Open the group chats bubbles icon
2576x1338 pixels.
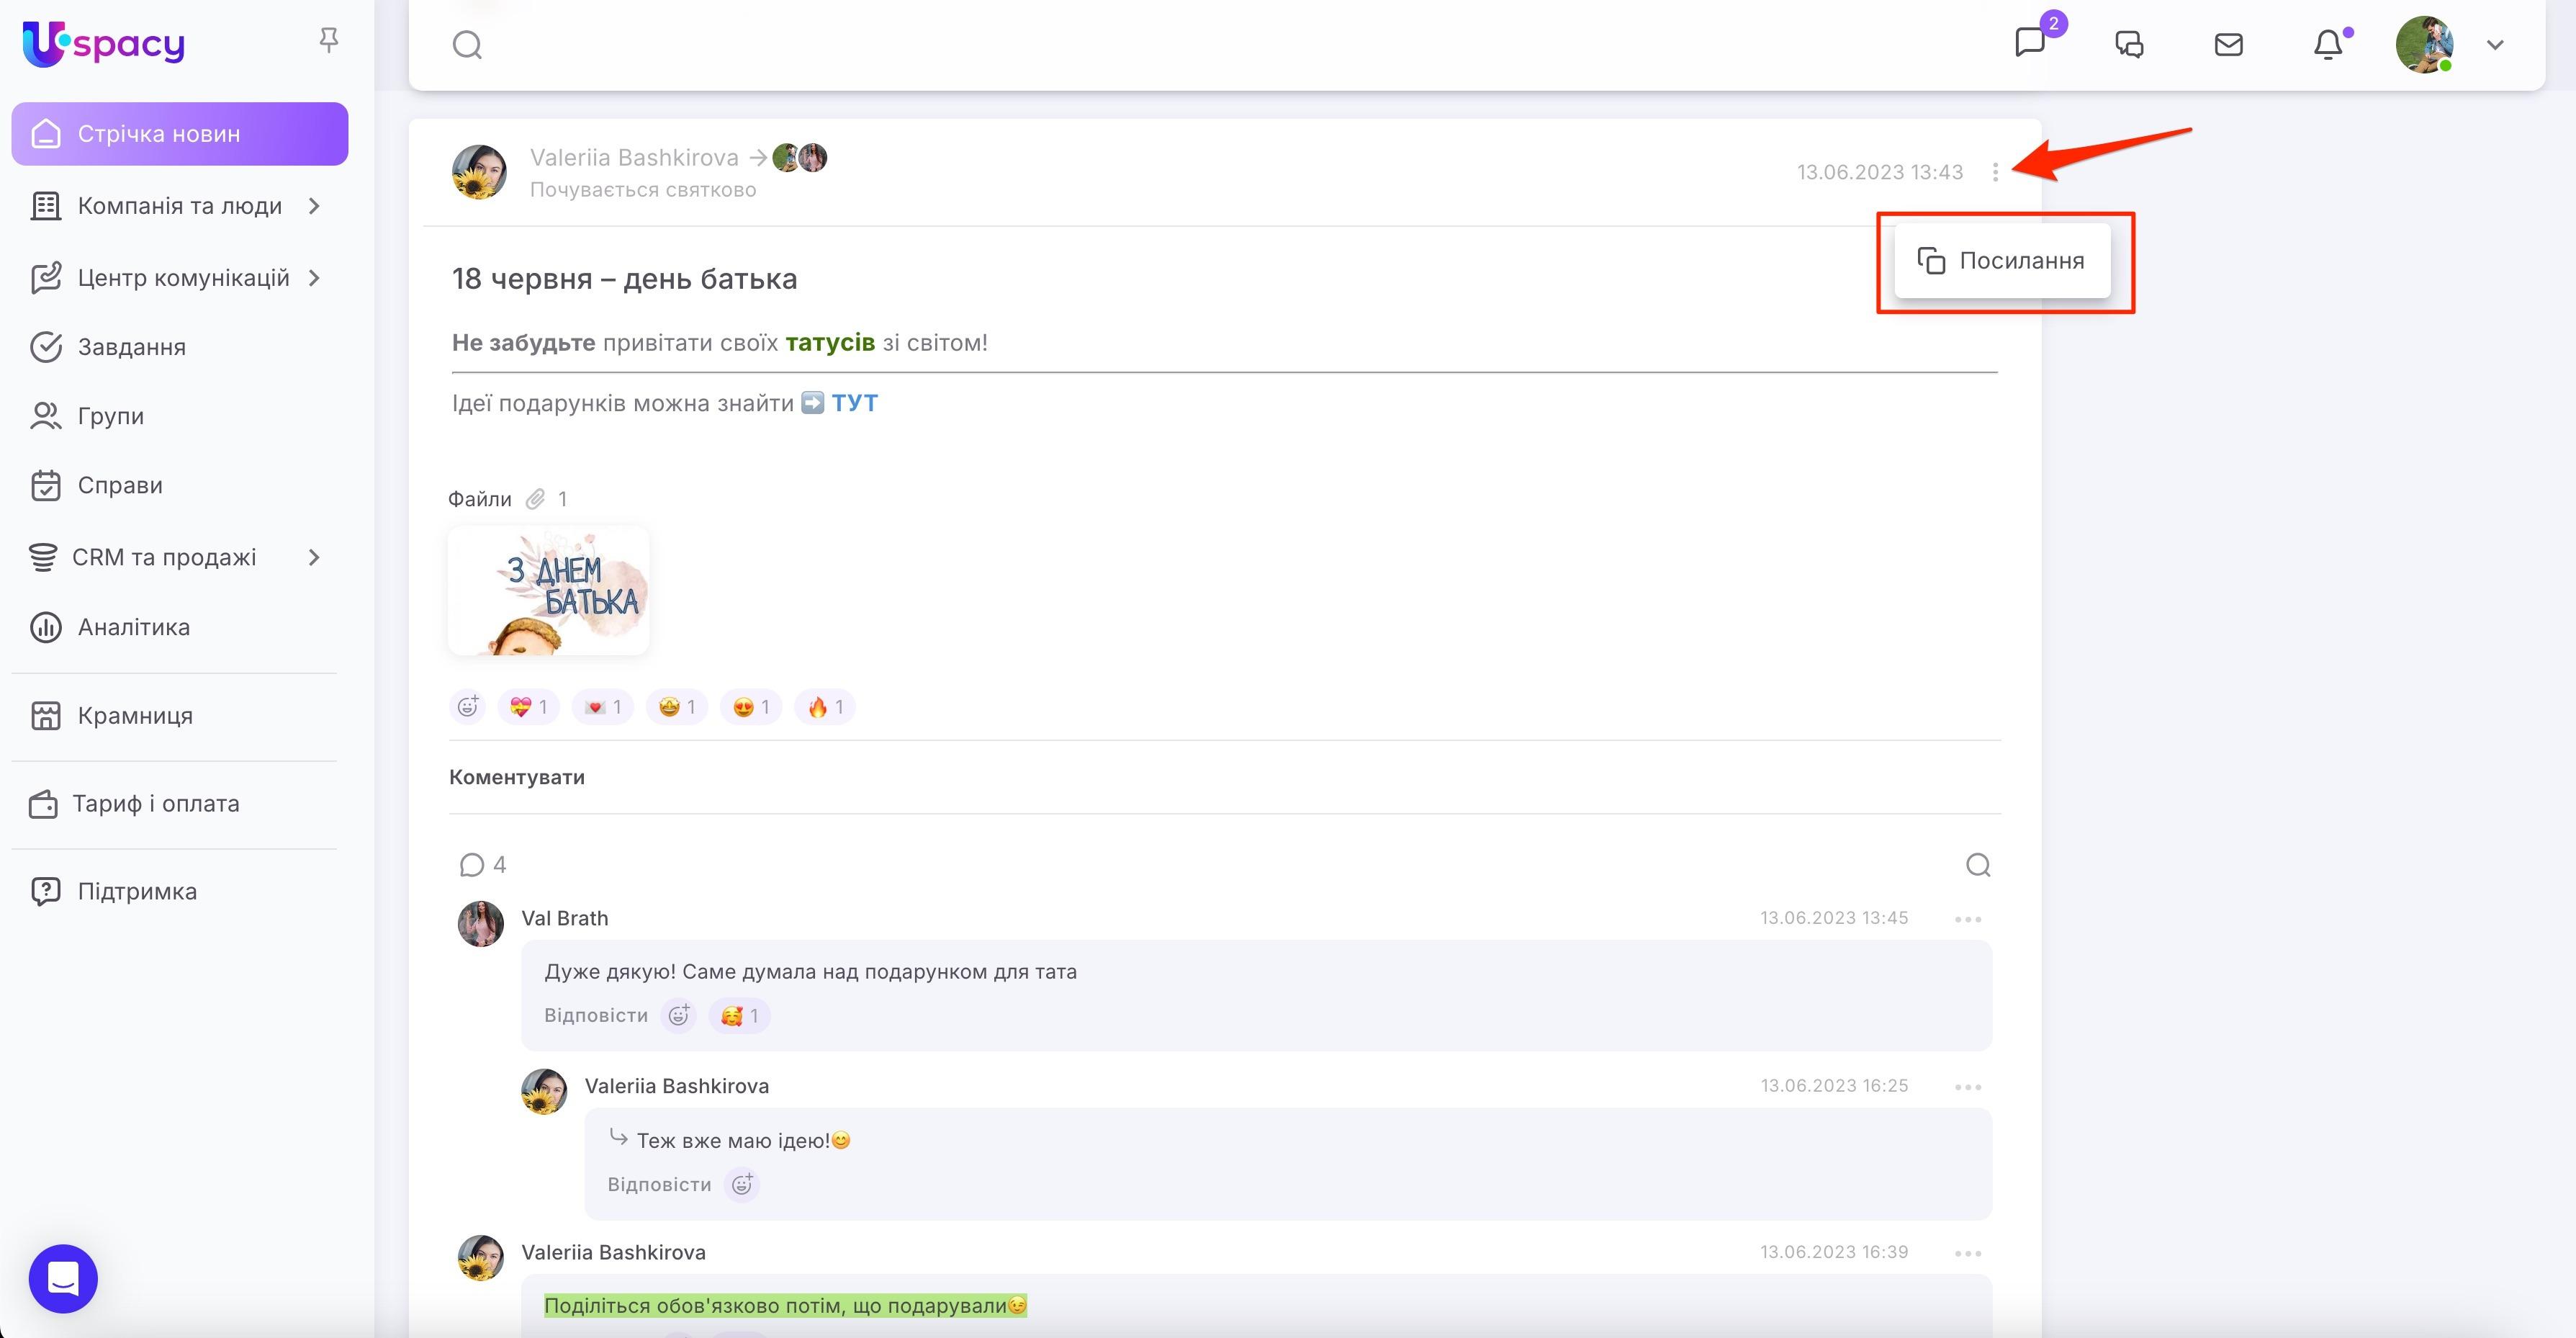[x=2129, y=45]
